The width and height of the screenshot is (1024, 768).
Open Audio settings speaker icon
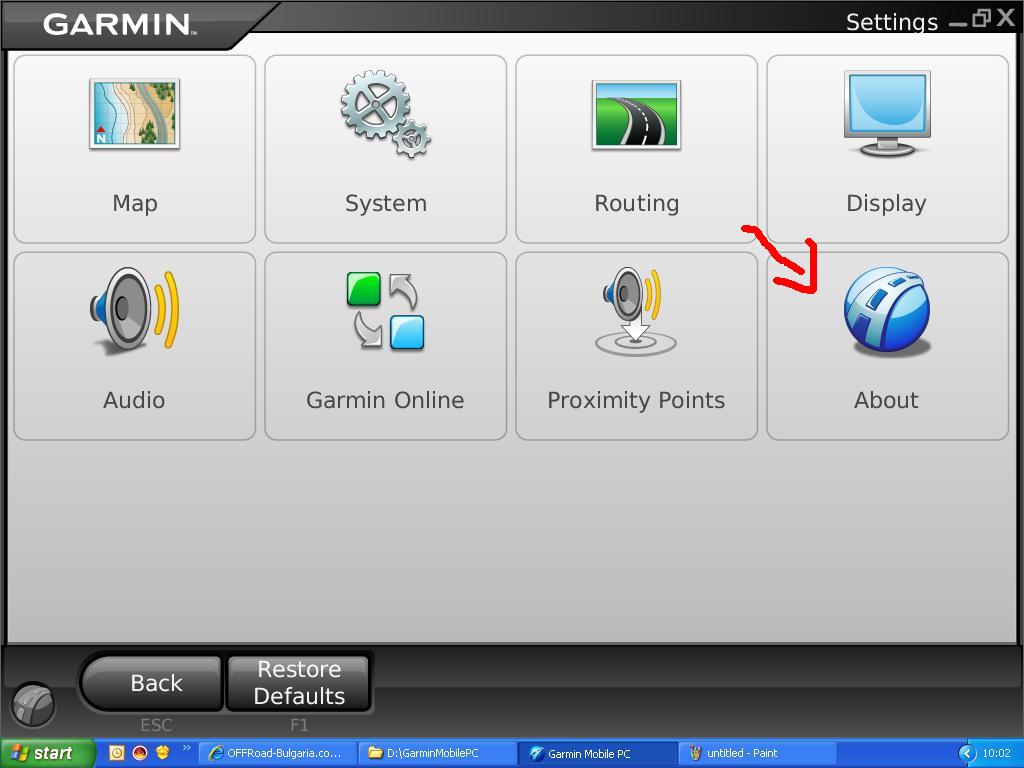tap(135, 310)
